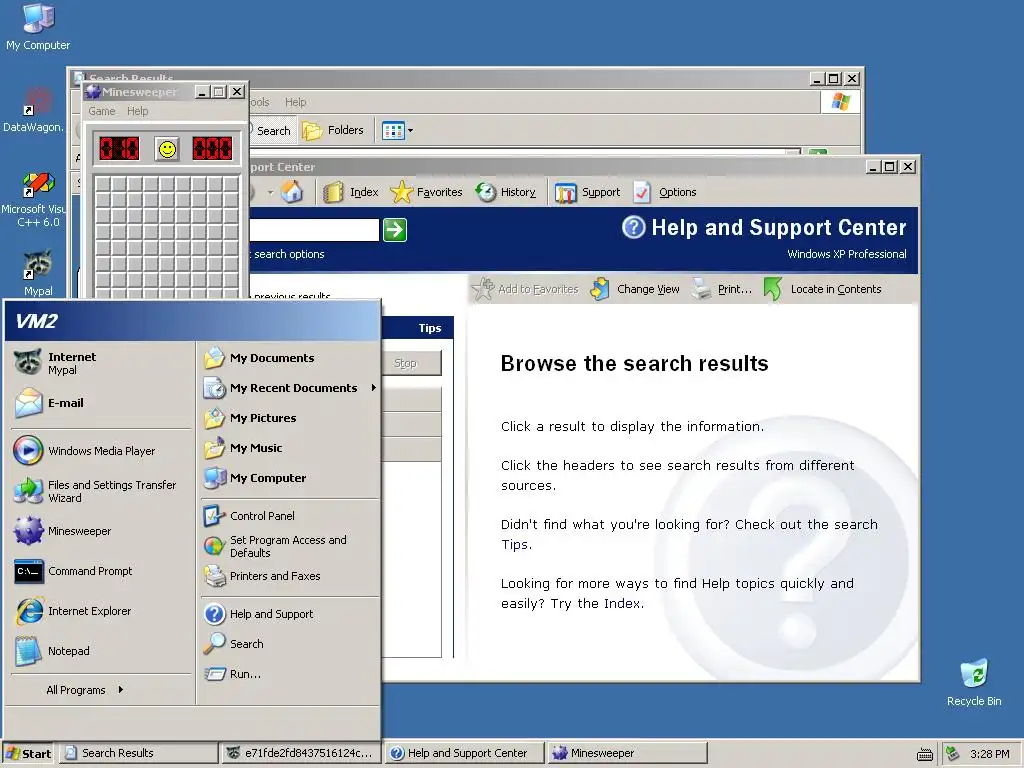
Task: Open the keyboard icon on the taskbar
Action: [924, 754]
